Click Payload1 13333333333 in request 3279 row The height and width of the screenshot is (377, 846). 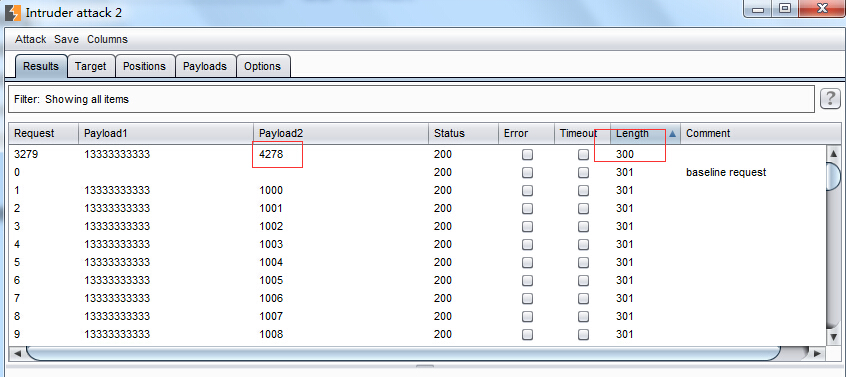pos(117,154)
